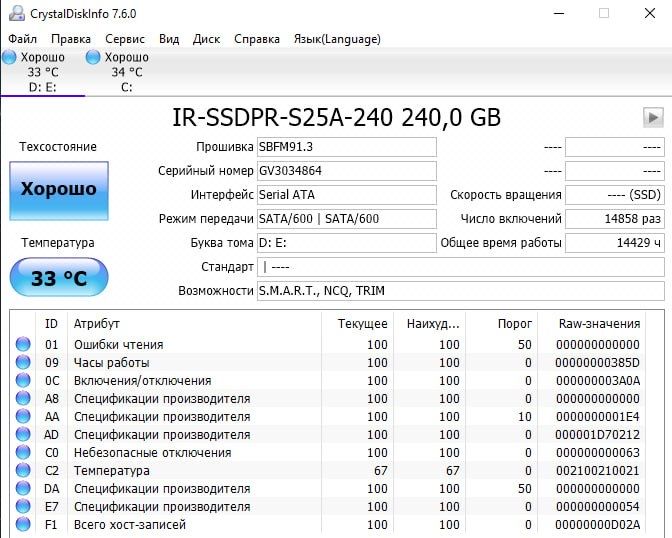Select the Часы работы attribute row
Image resolution: width=672 pixels, height=538 pixels.
[328, 362]
